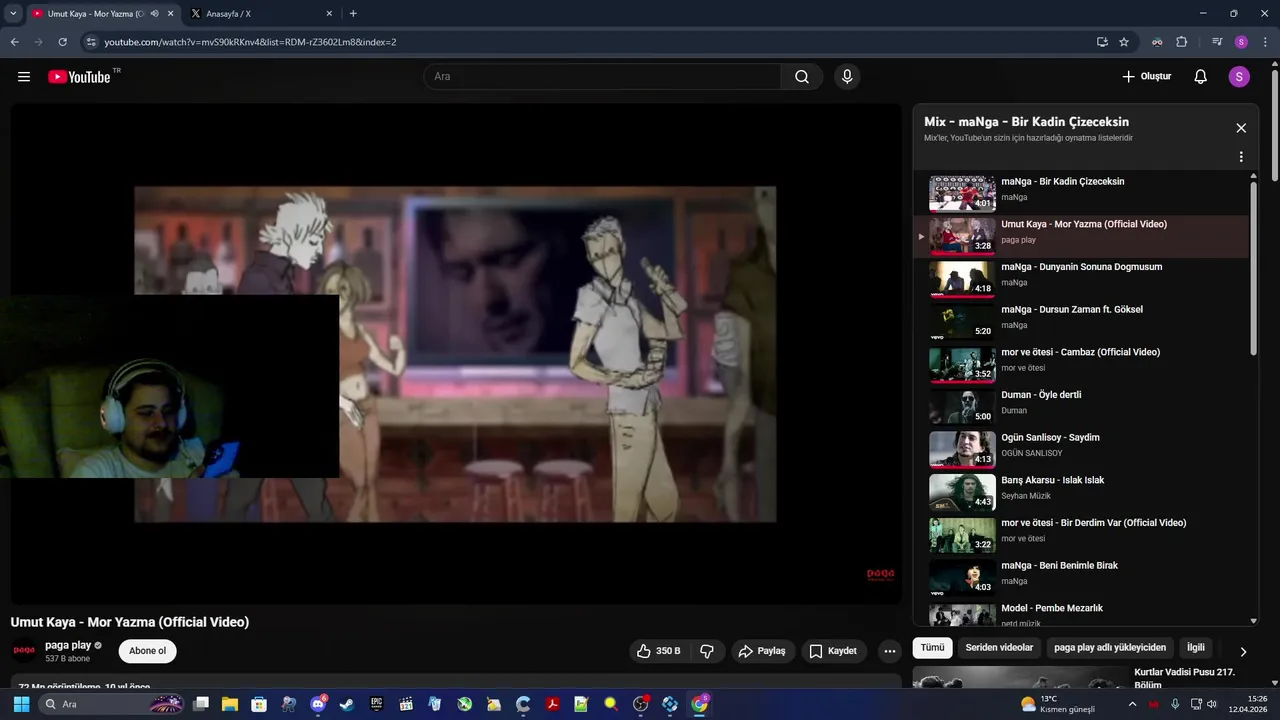Click the video player area

456,354
